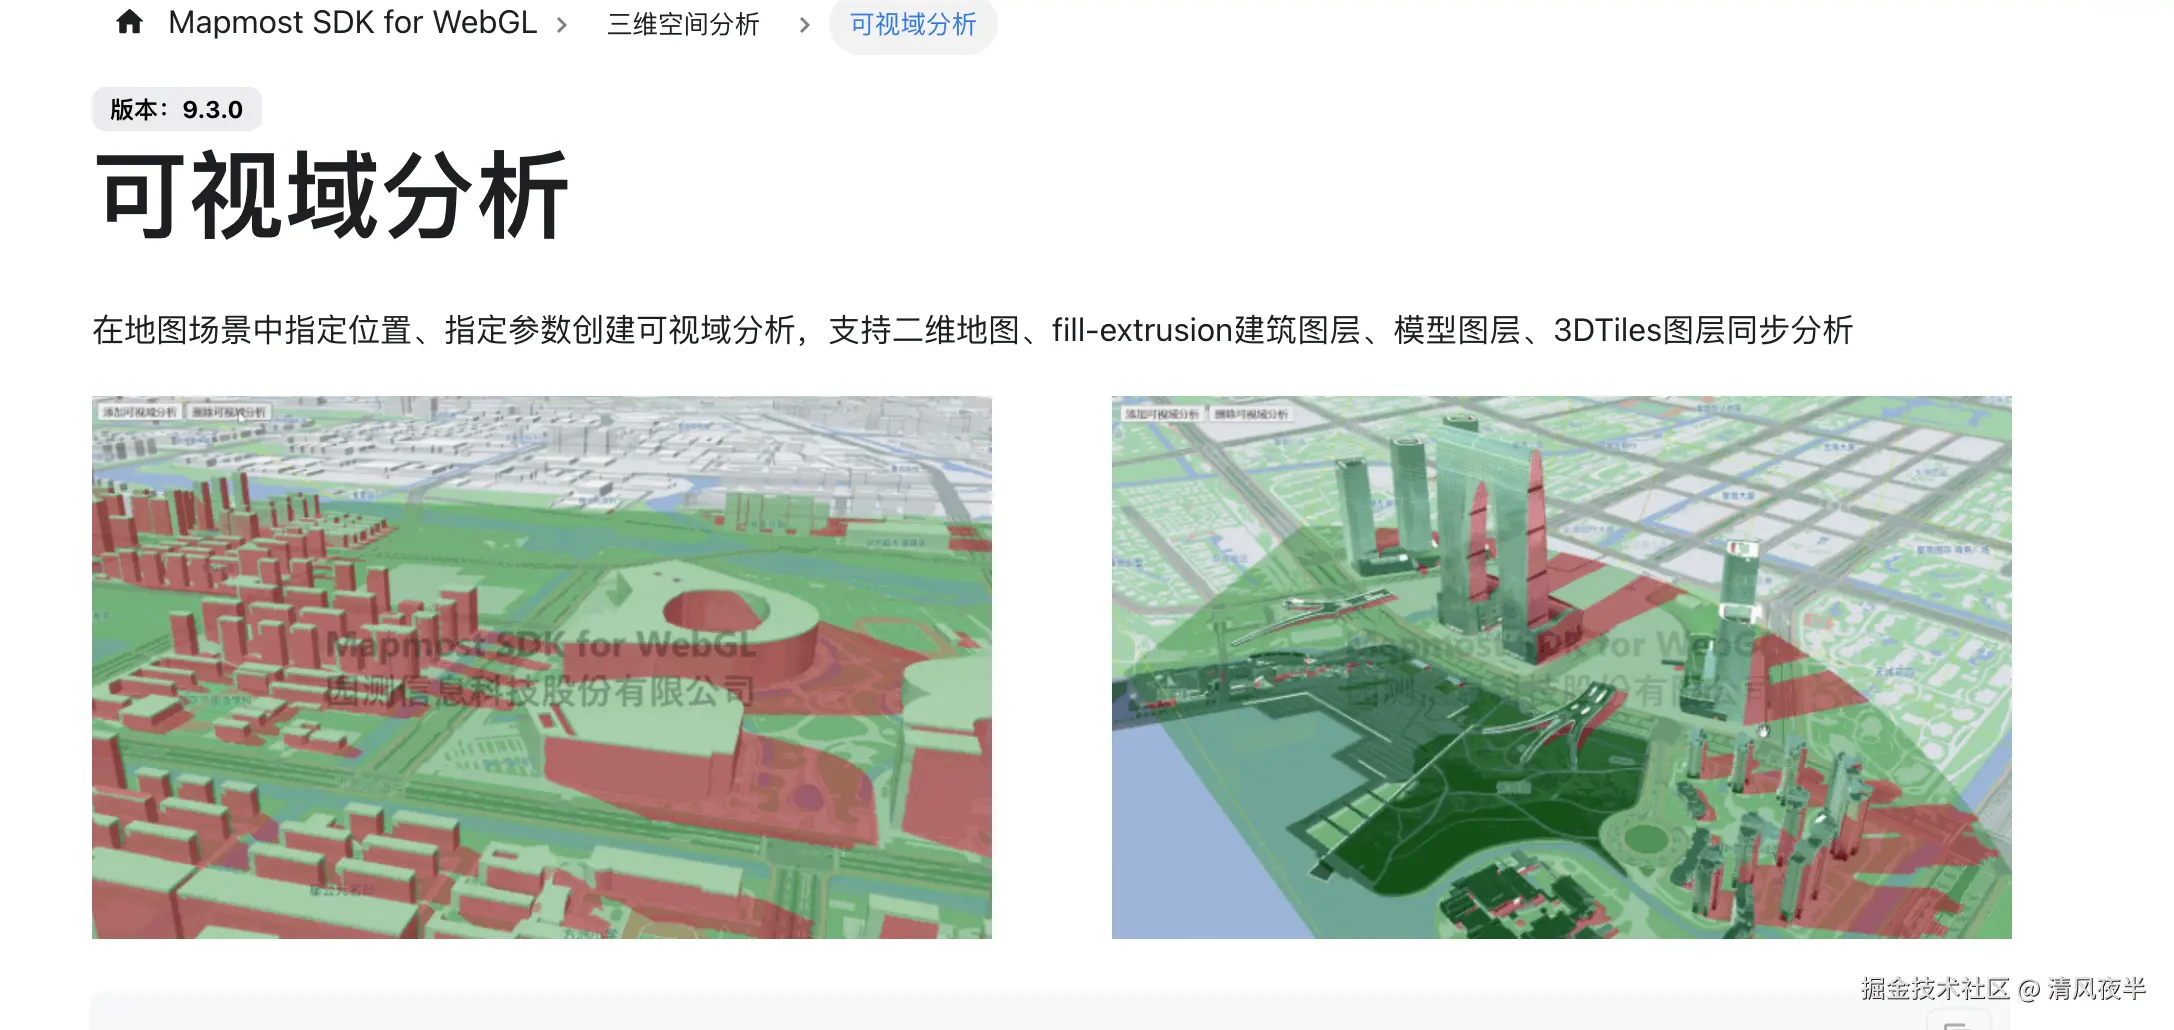Open the skyscraper and lakeside preview image
The image size is (2174, 1030).
tap(1561, 667)
